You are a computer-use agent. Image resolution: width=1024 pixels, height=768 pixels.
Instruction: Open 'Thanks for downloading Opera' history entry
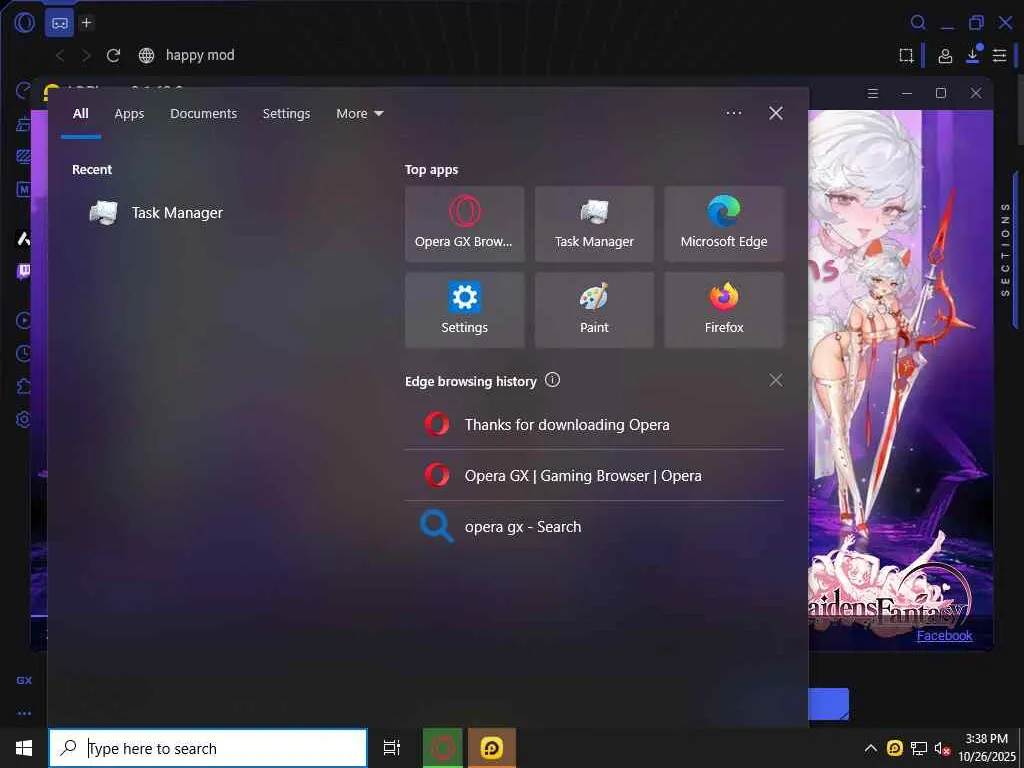(x=594, y=424)
